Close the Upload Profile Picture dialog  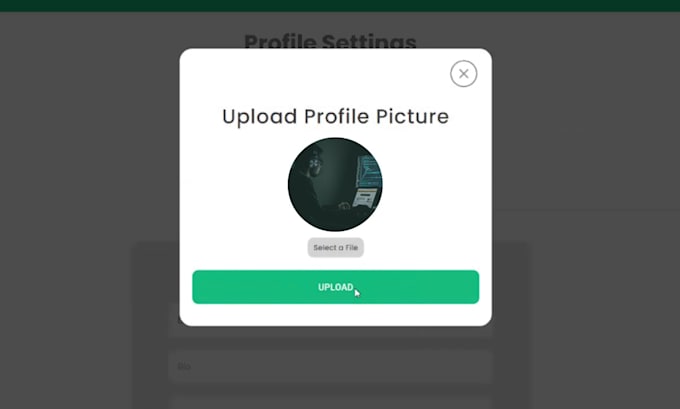point(464,74)
